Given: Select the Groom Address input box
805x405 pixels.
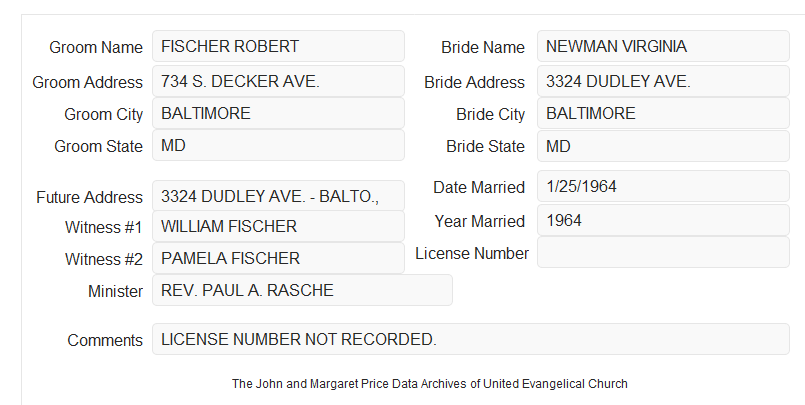Looking at the screenshot, I should [x=278, y=81].
